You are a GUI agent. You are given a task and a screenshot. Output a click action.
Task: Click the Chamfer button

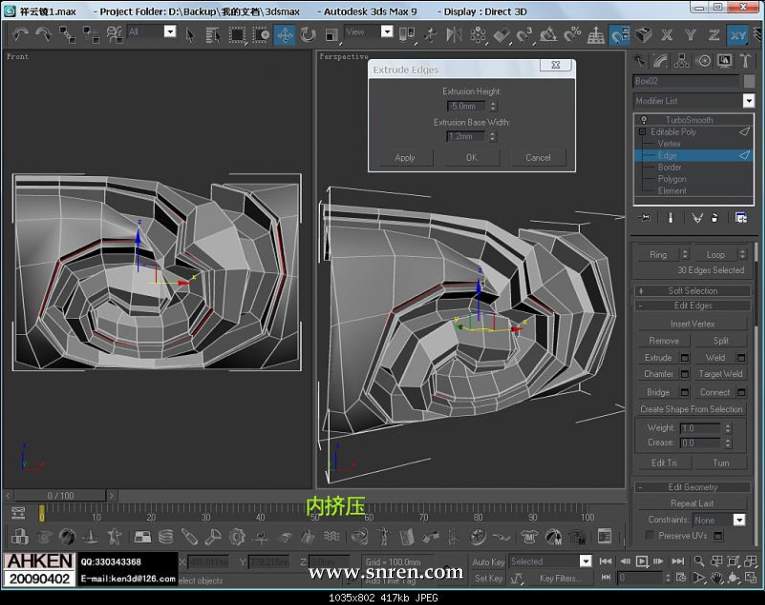658,374
